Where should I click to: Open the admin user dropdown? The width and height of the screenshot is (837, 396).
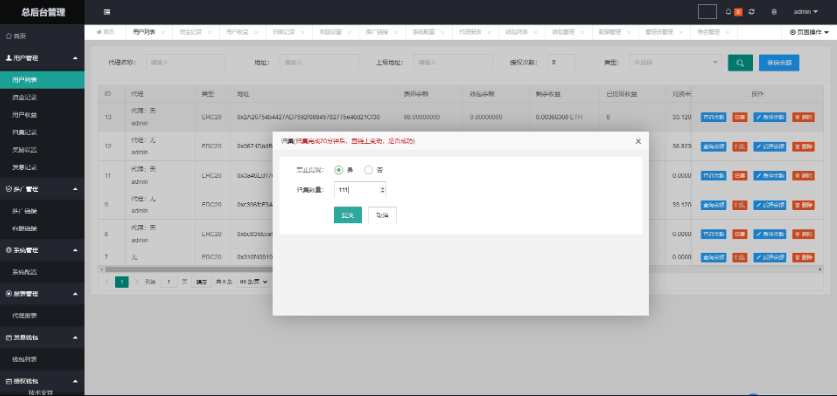coord(806,12)
